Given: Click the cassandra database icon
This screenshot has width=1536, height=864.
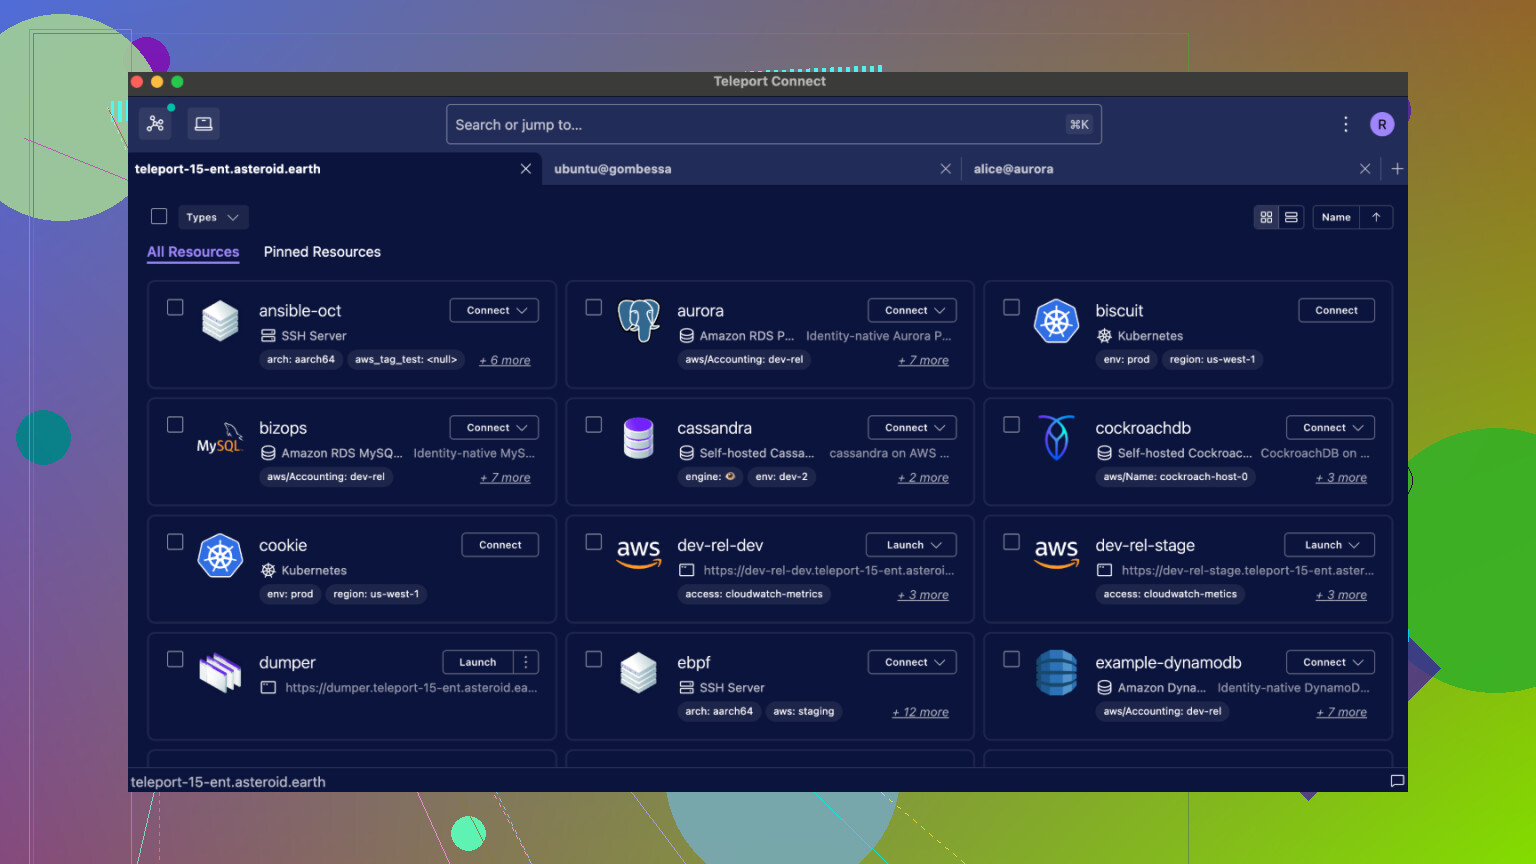Looking at the screenshot, I should point(638,438).
